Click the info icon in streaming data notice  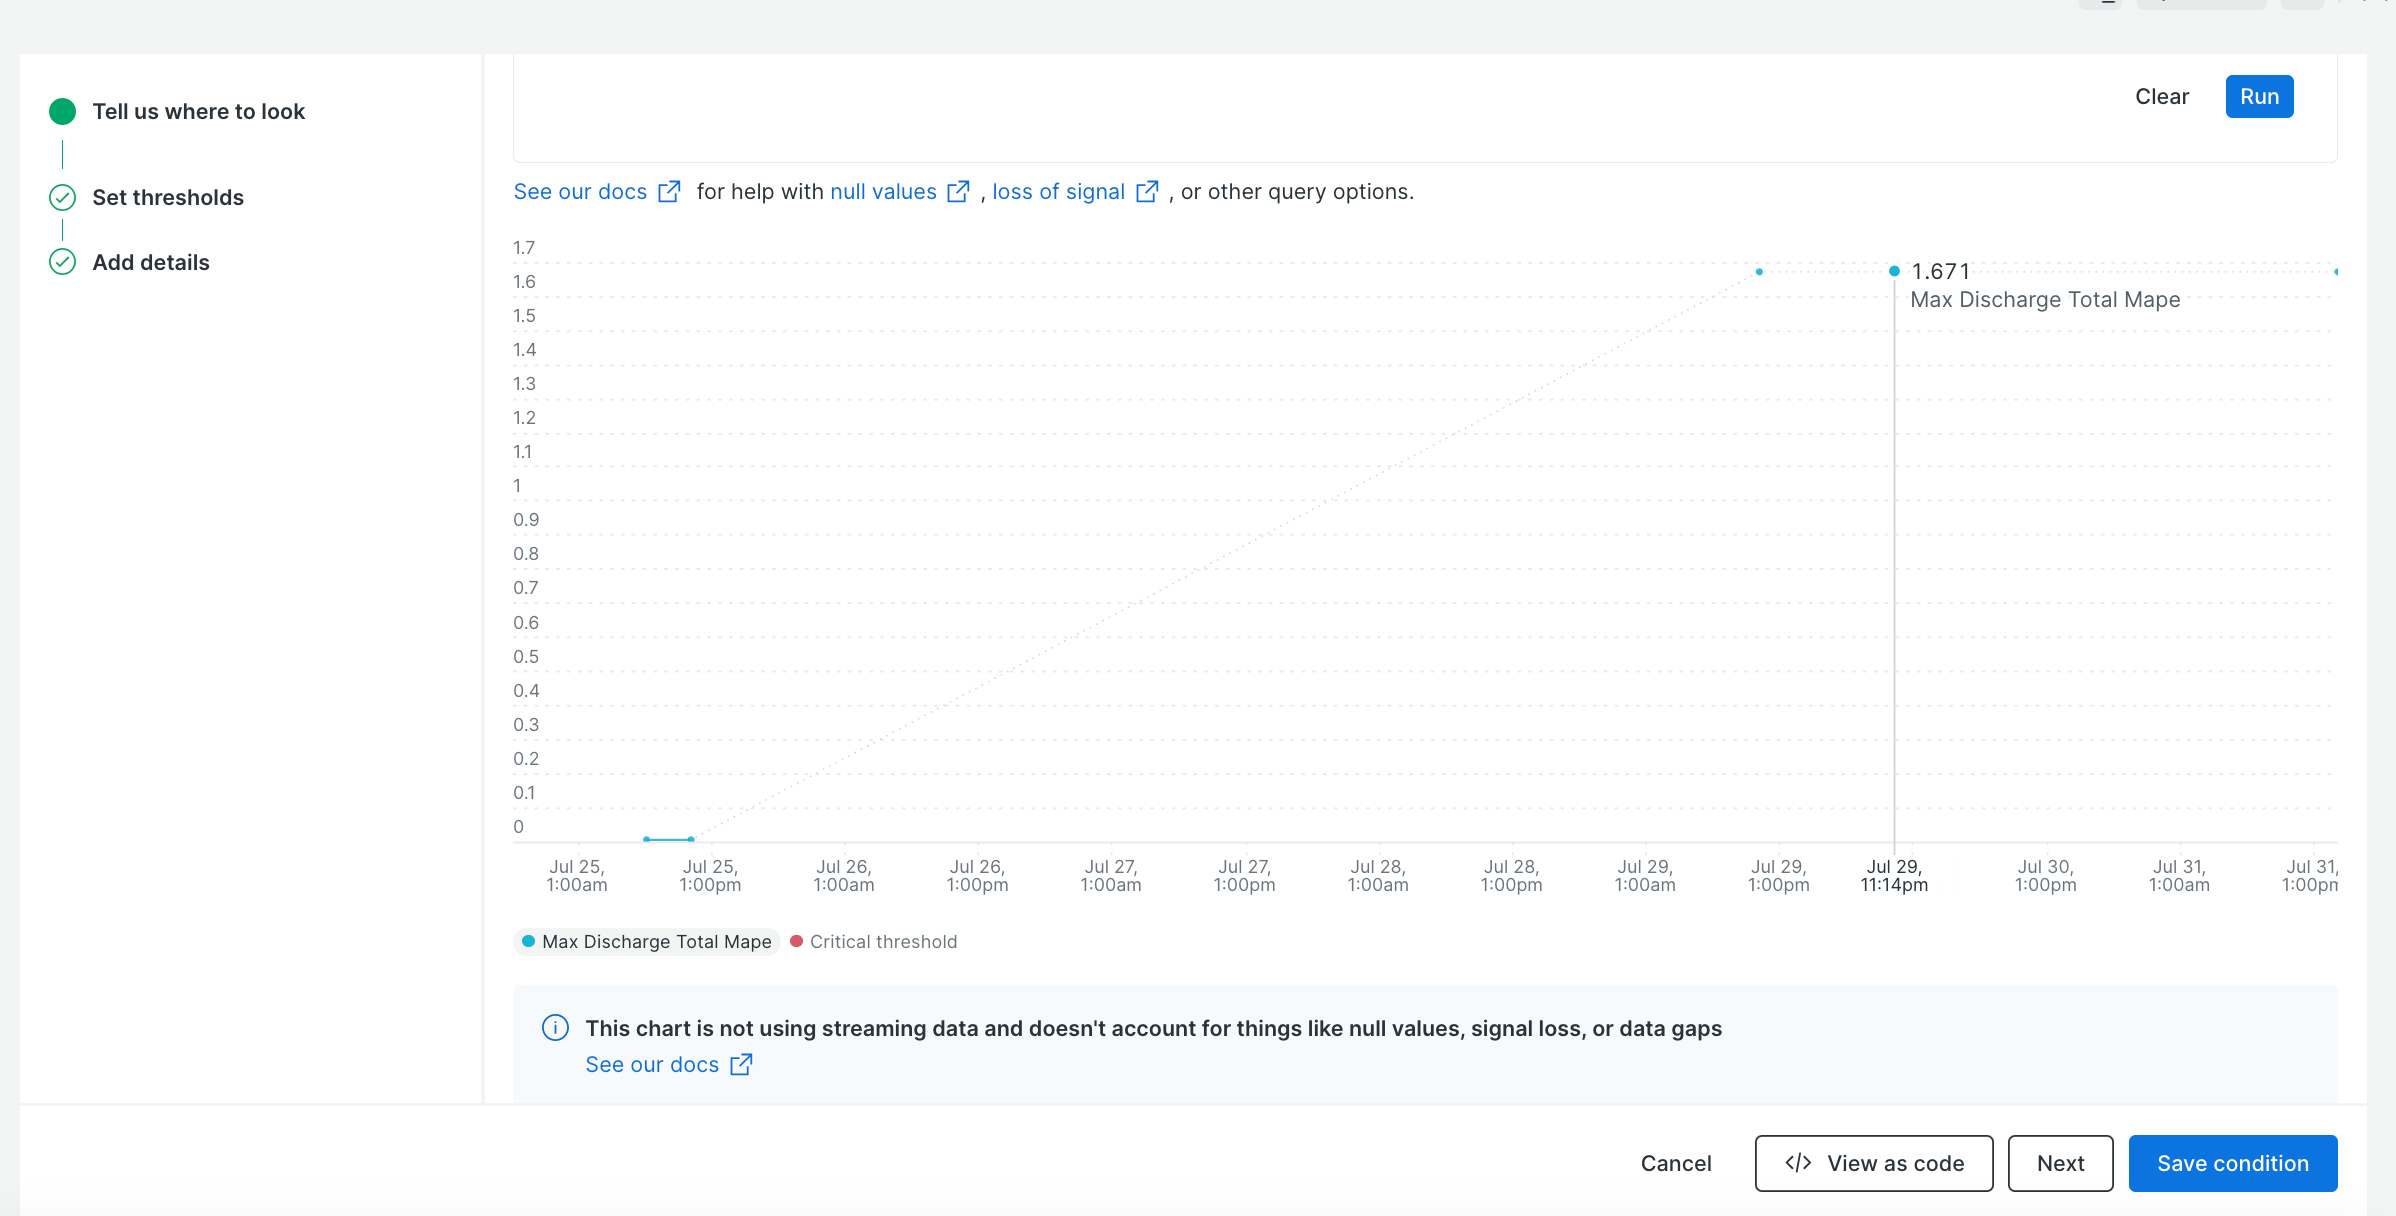(x=555, y=1028)
